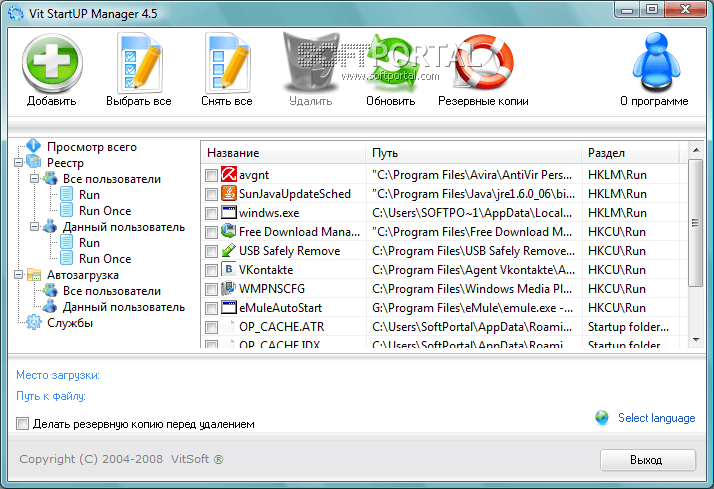
Task: Click the OP_CACHE.ATR row name
Action: click(281, 327)
